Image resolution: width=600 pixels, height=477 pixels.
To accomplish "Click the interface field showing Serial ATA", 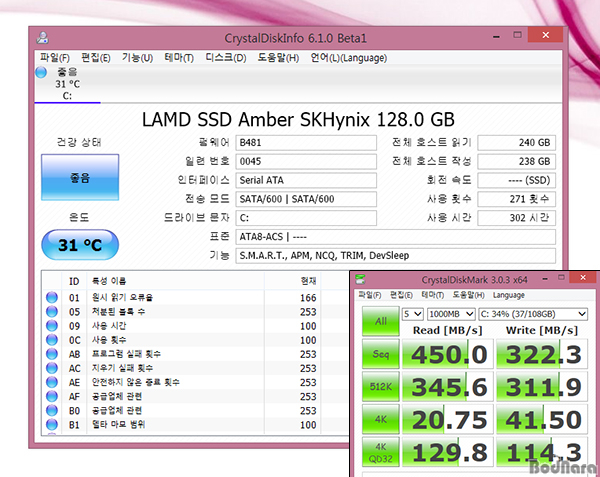I will tap(306, 180).
